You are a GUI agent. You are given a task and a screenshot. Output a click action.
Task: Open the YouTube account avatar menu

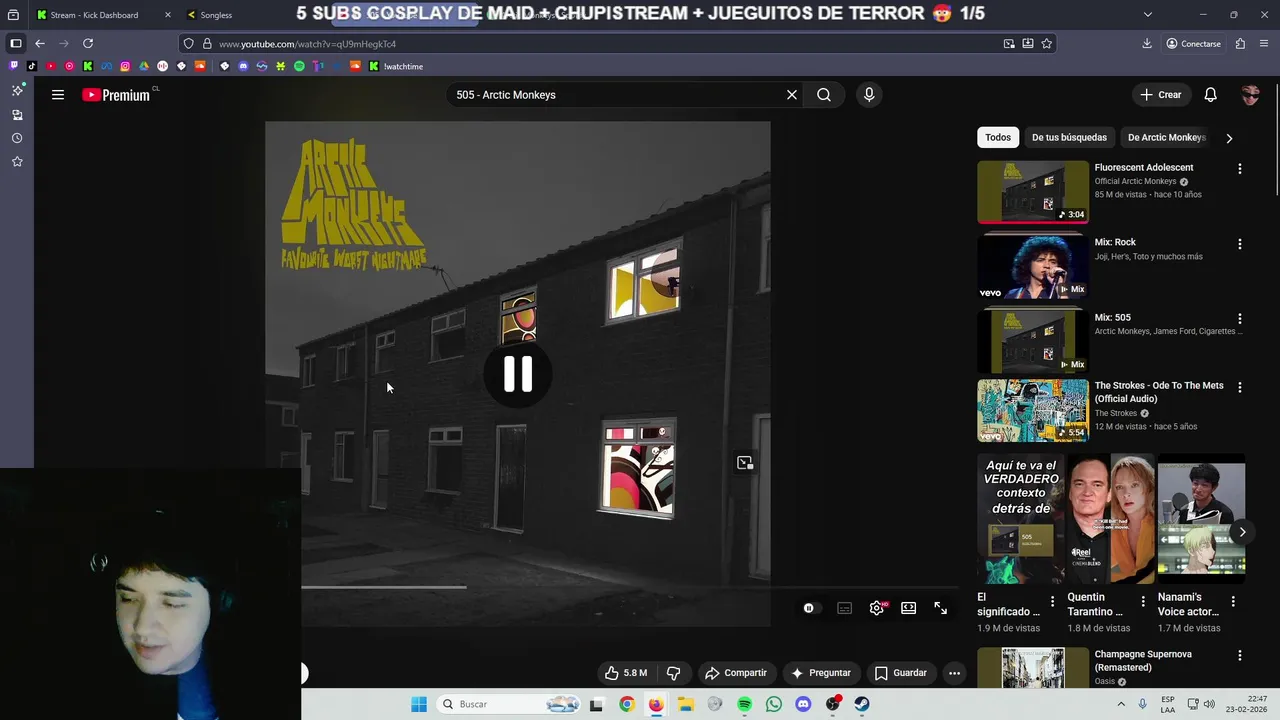(1250, 95)
